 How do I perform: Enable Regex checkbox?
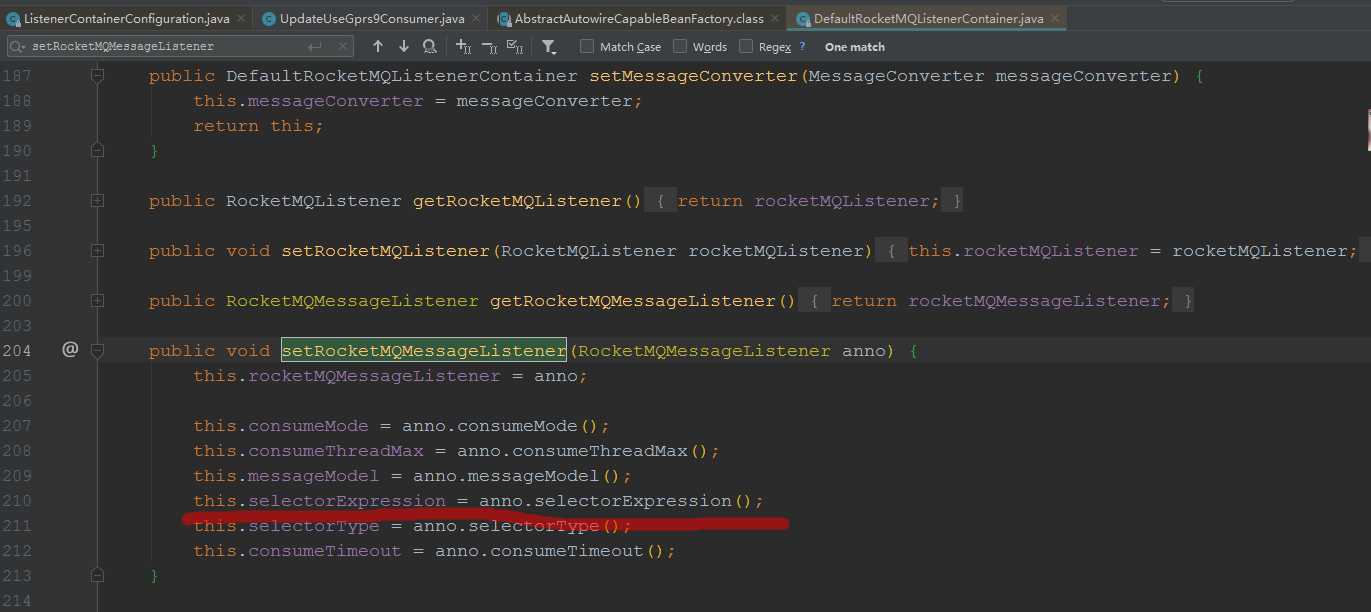click(x=746, y=46)
